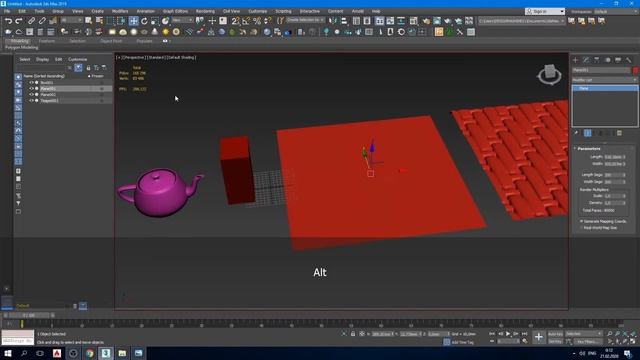Toggle visibility eye of Plane001
The height and width of the screenshot is (360, 640).
tap(31, 89)
